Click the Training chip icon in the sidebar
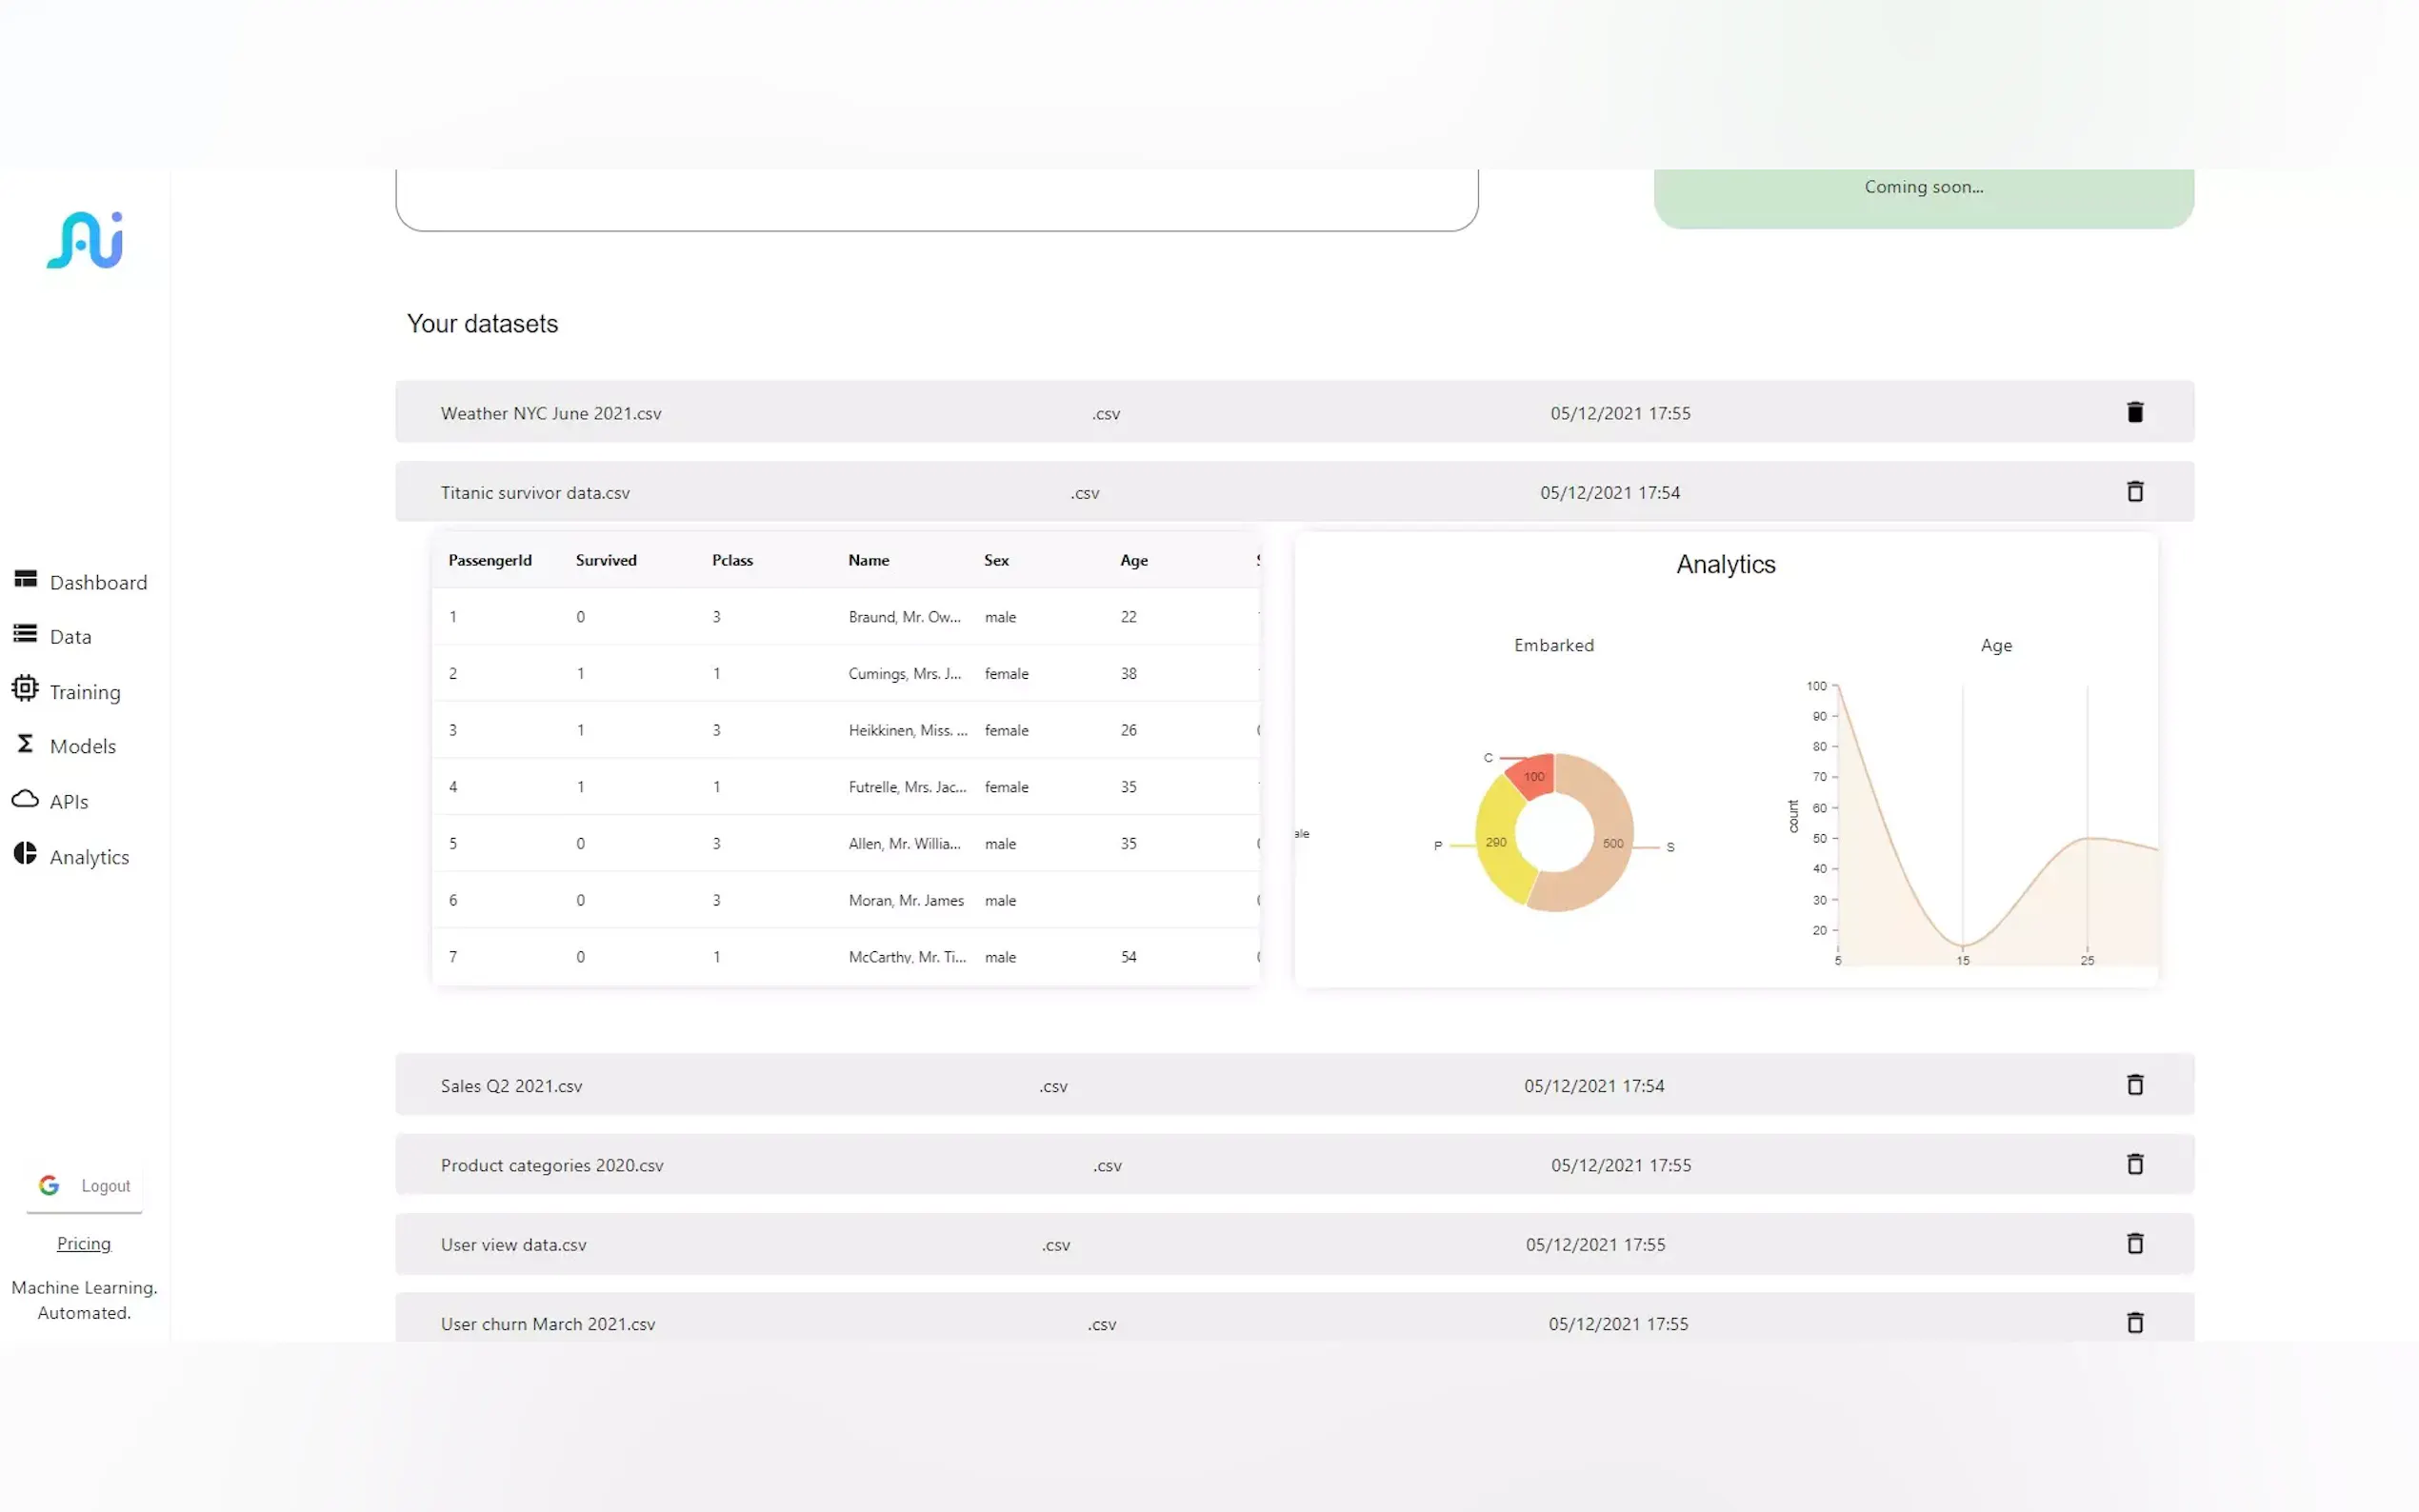2419x1512 pixels. point(25,689)
